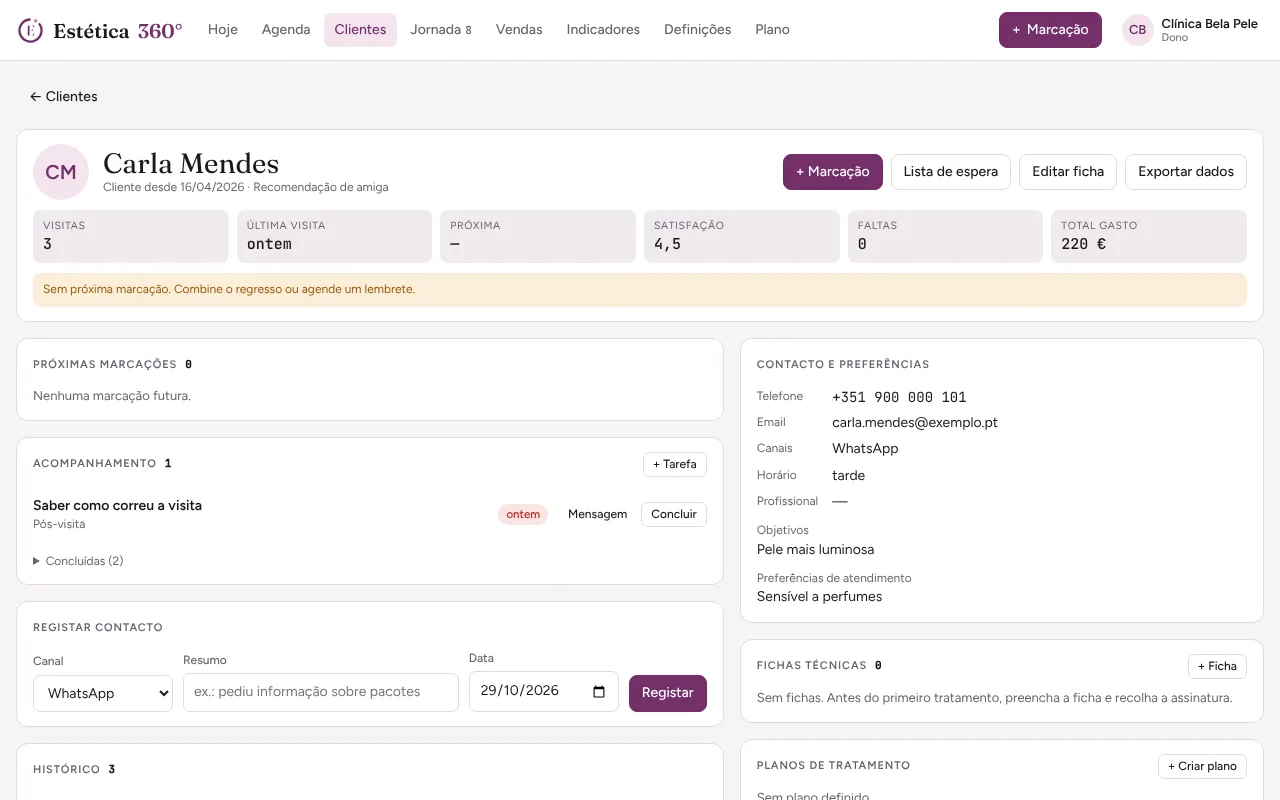Click the phone number +351 900 000 101
This screenshot has width=1280, height=800.
pos(899,397)
